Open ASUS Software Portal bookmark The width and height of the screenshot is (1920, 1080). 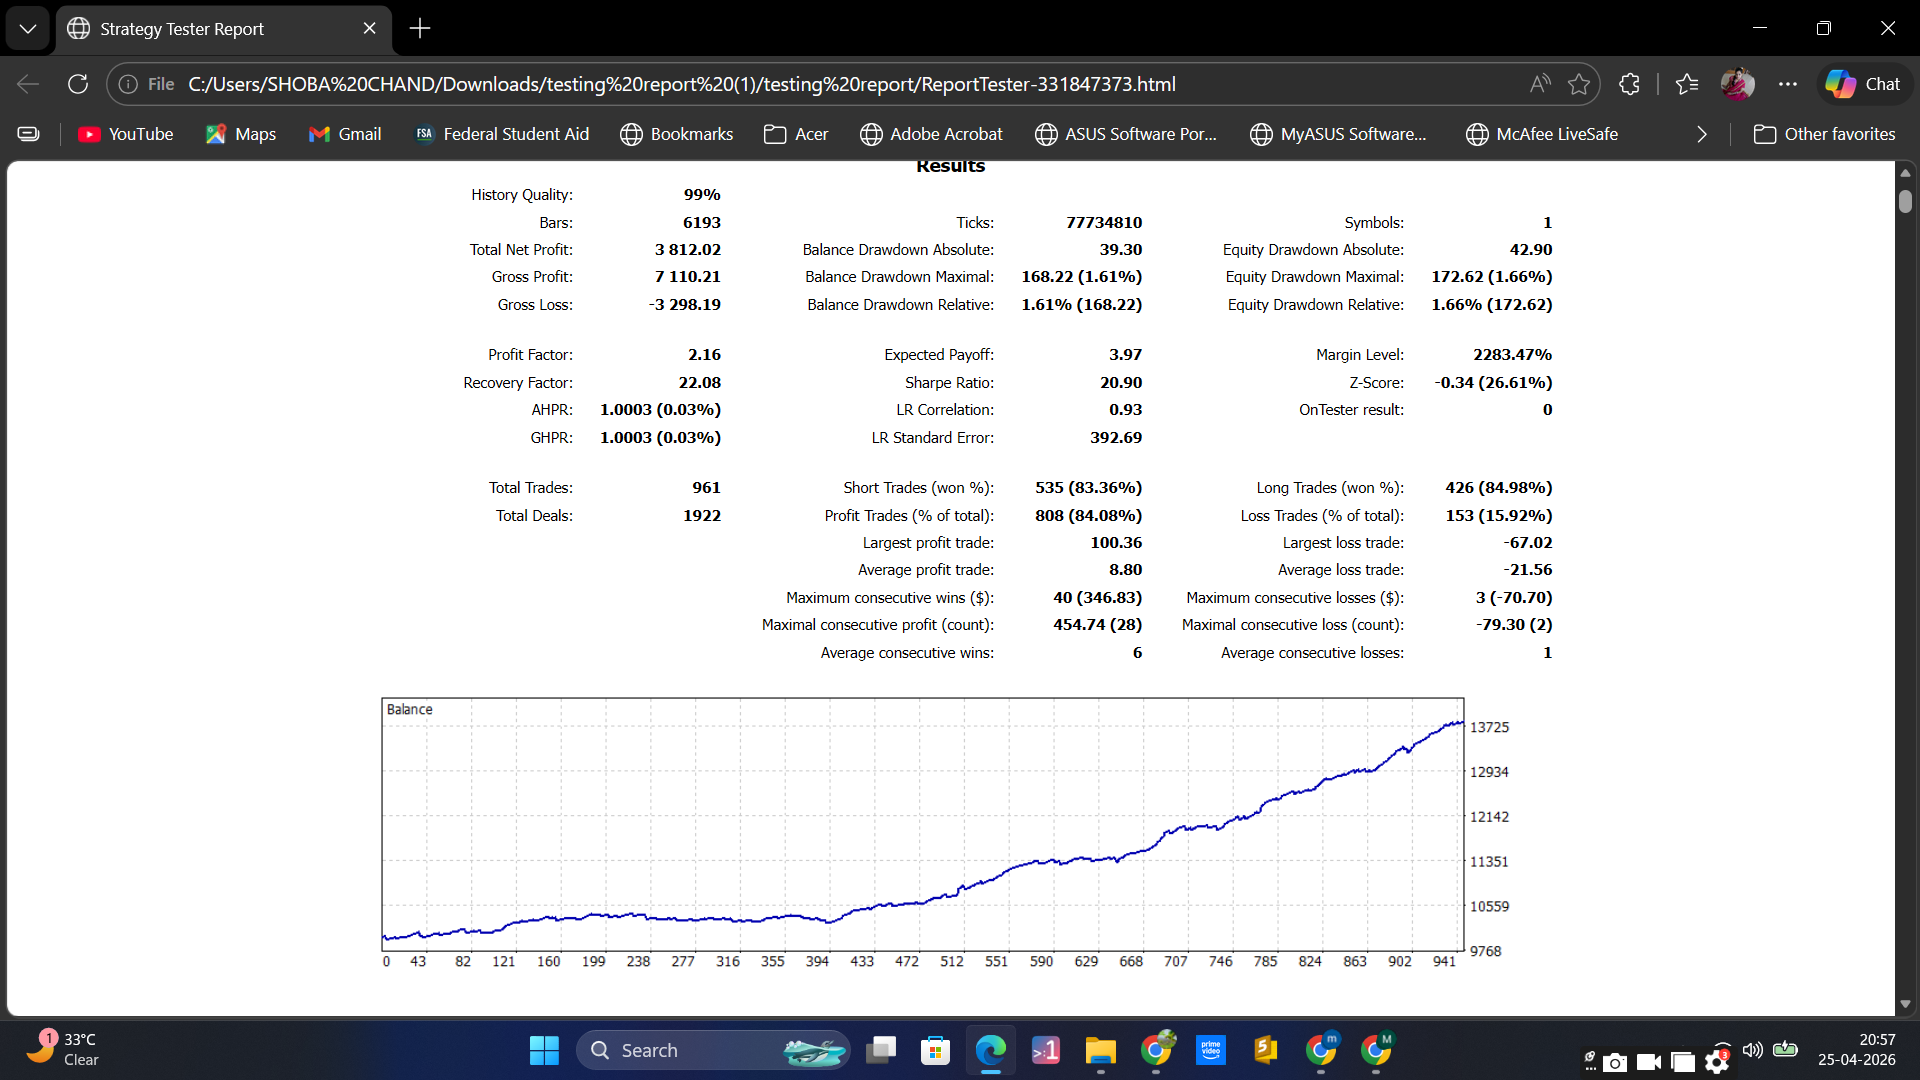[x=1126, y=134]
